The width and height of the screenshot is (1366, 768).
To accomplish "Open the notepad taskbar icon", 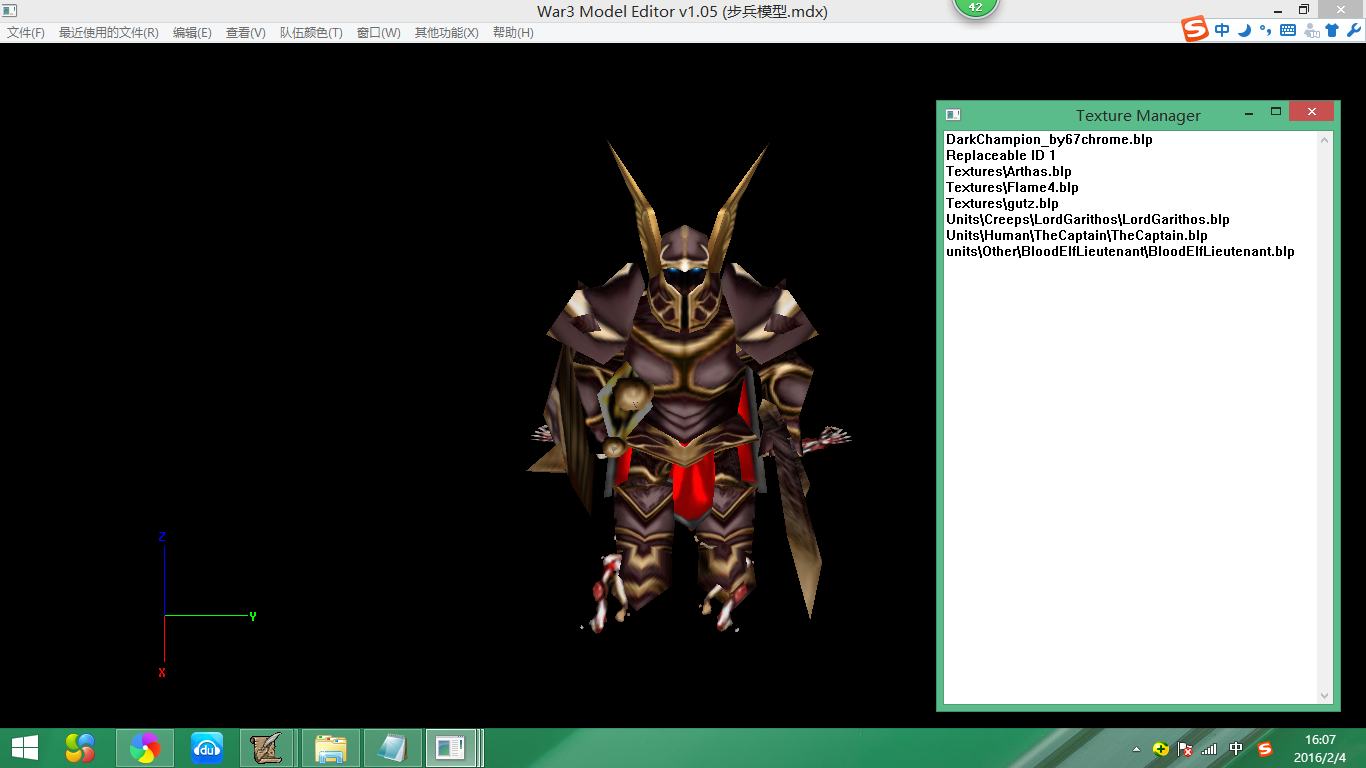I will tap(392, 748).
